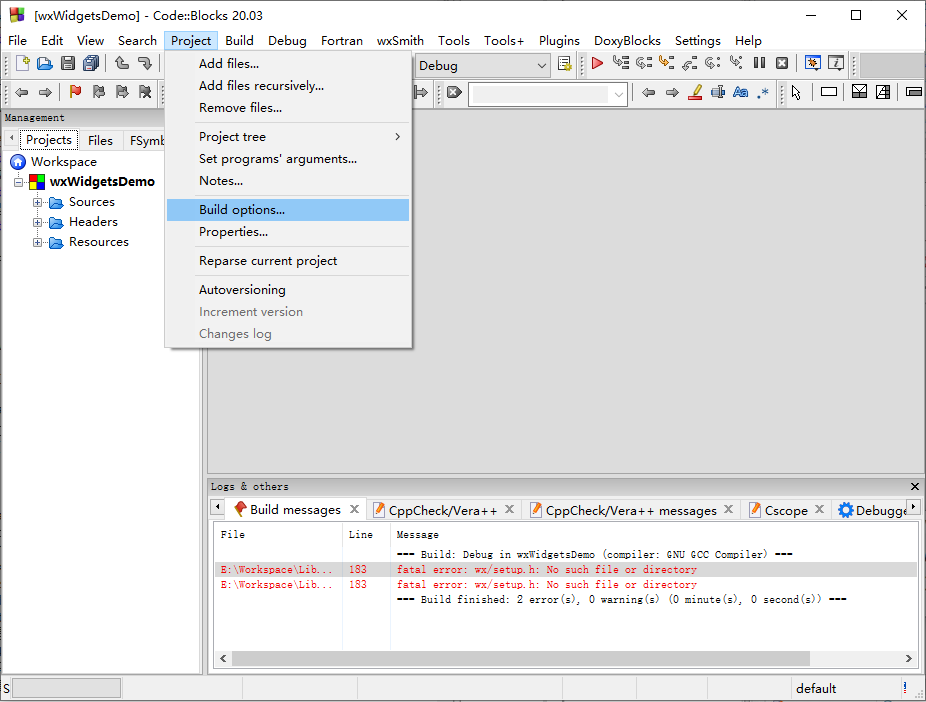Click inside the incremental search input field
926x702 pixels.
pos(540,94)
